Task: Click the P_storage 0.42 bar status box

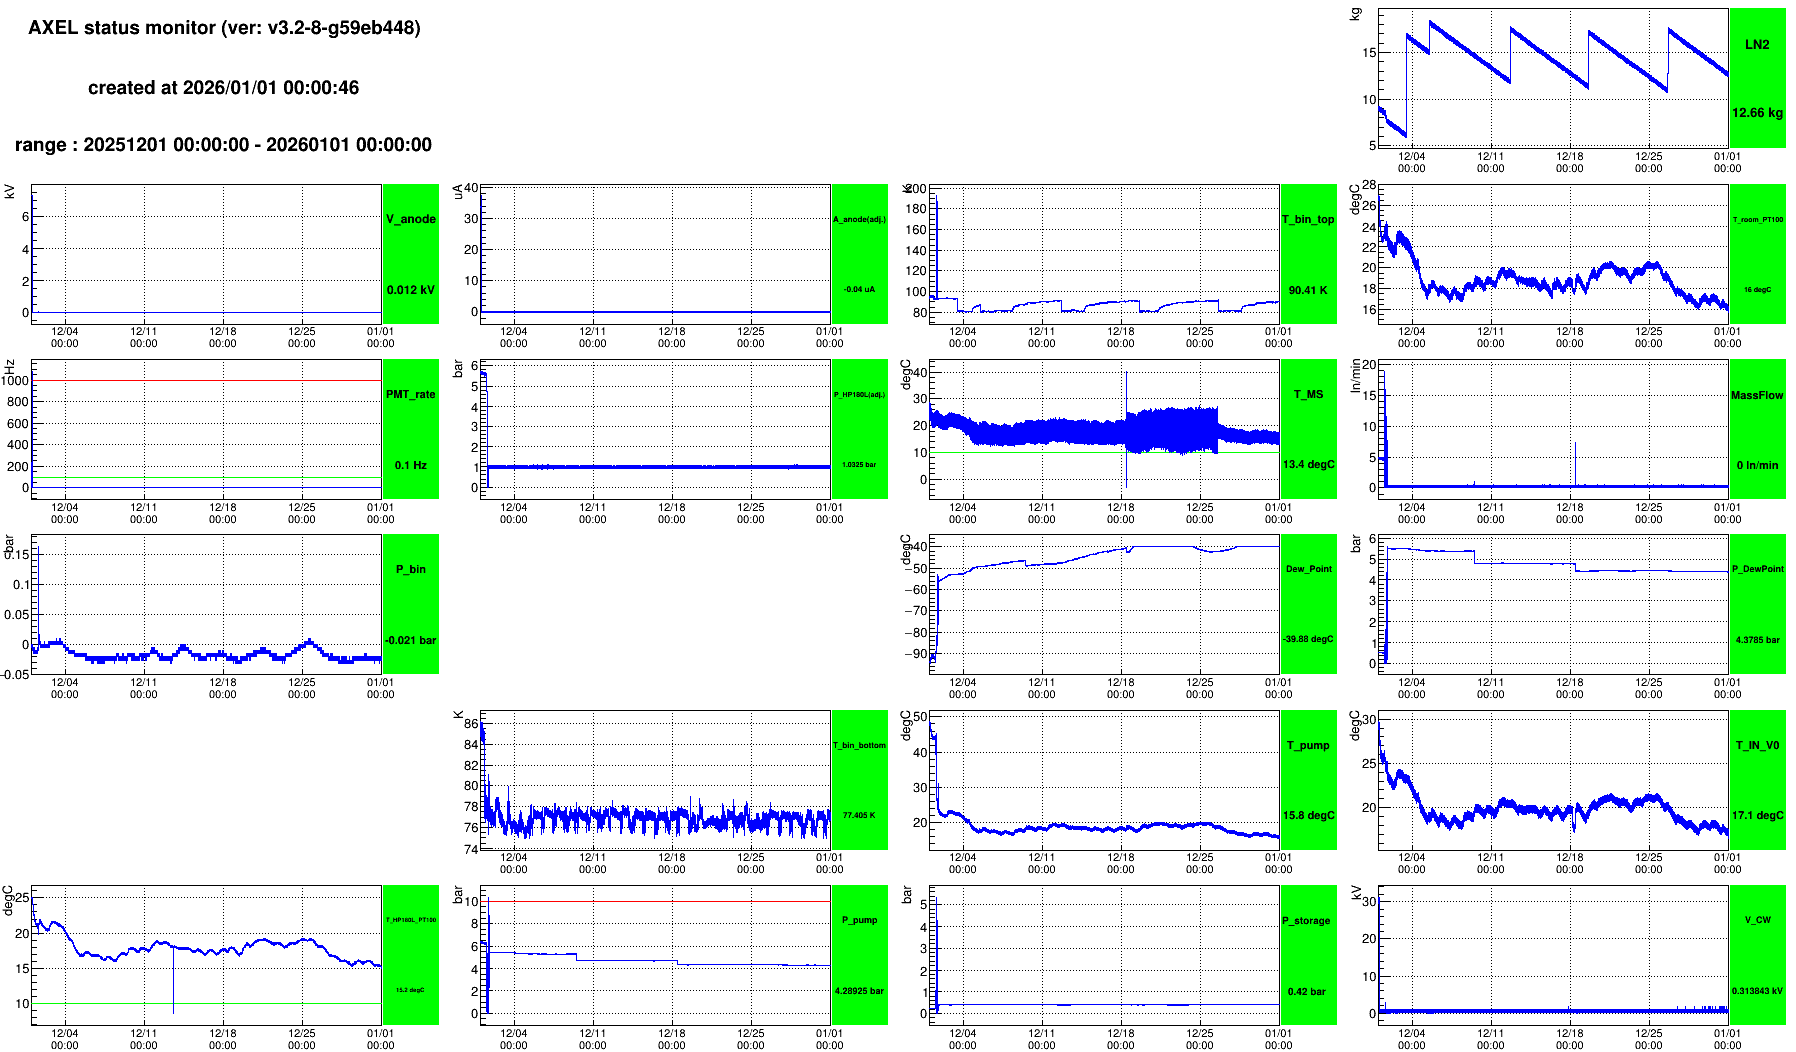Action: 1308,955
